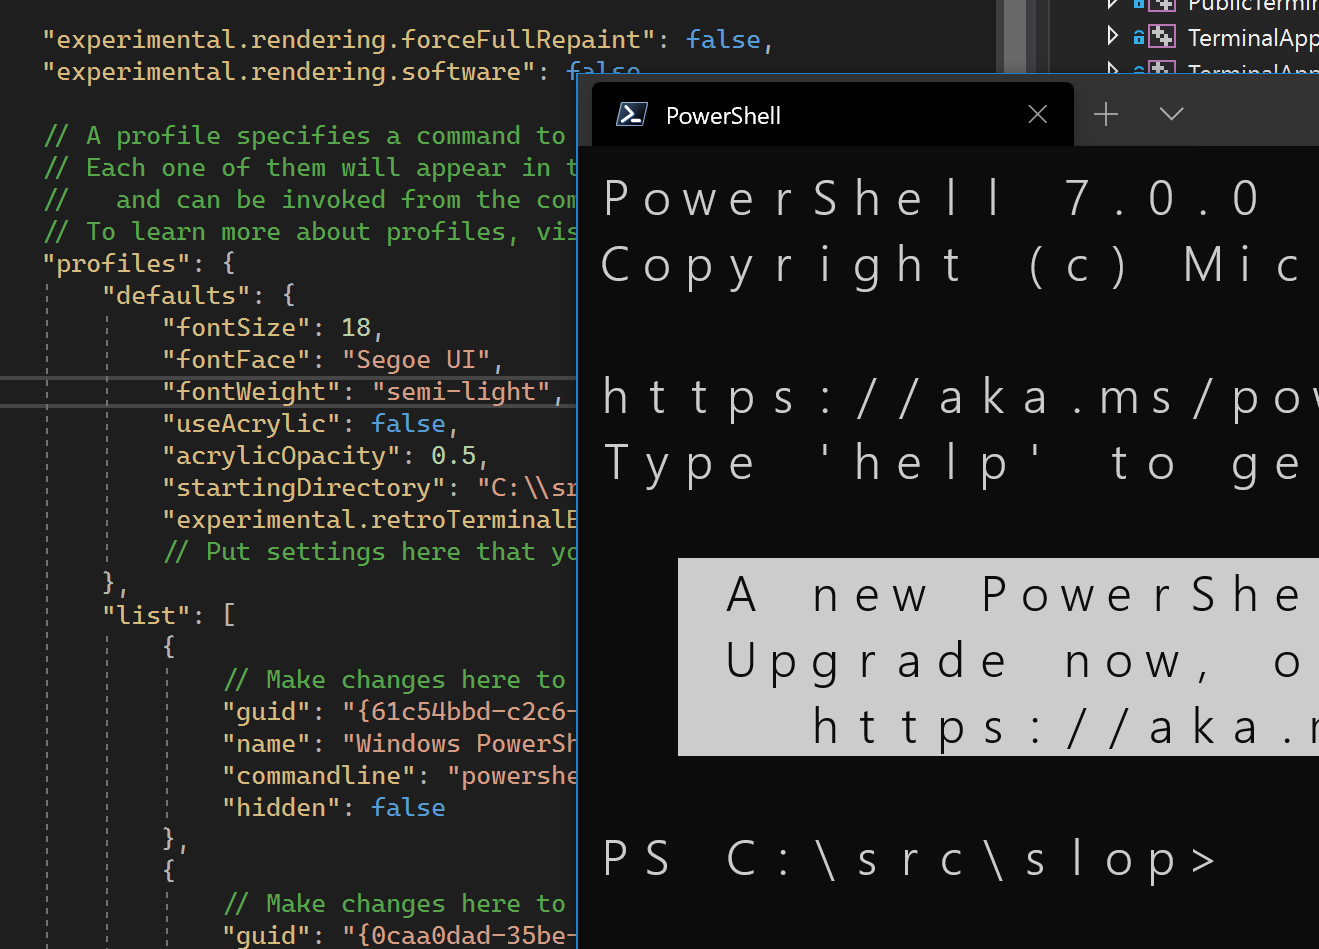Open a new terminal tab with plus button
1319x949 pixels.
[x=1106, y=115]
